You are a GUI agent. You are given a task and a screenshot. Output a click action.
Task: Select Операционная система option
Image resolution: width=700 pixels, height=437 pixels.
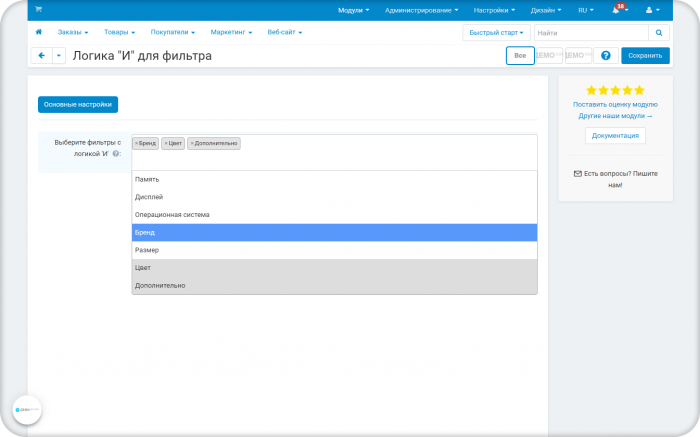tap(334, 215)
